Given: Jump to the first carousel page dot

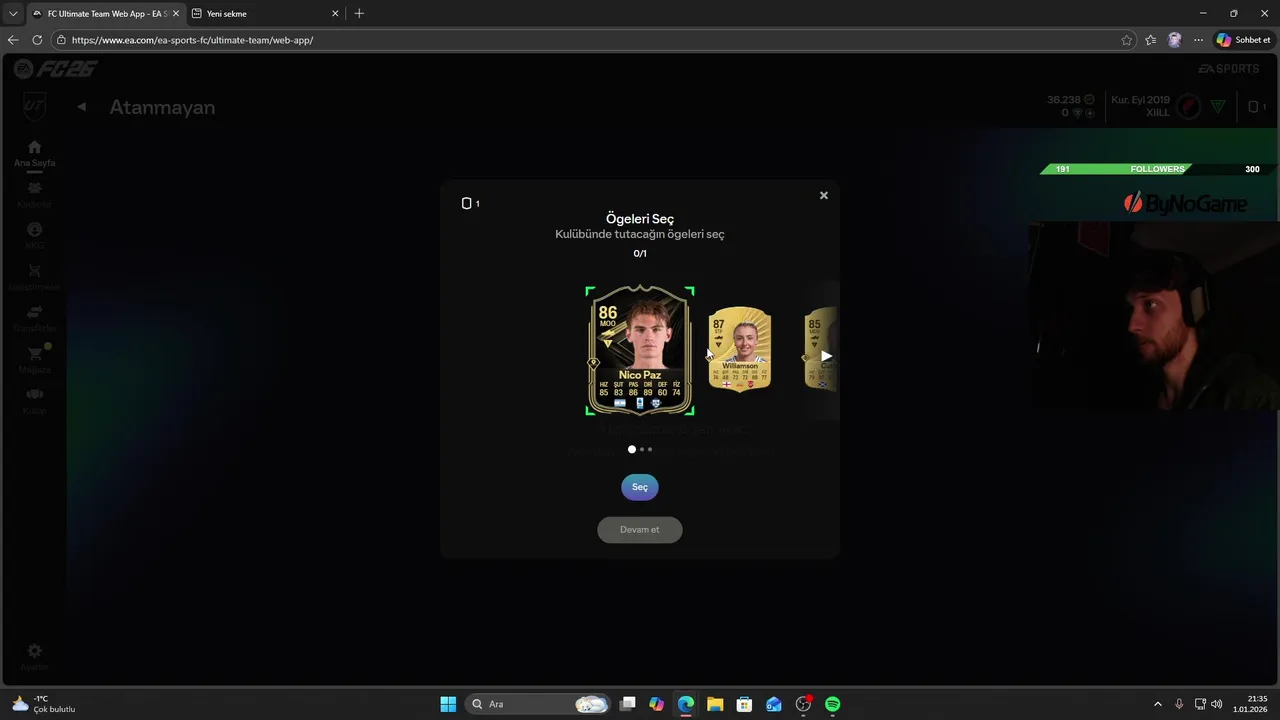Looking at the screenshot, I should click(x=631, y=449).
